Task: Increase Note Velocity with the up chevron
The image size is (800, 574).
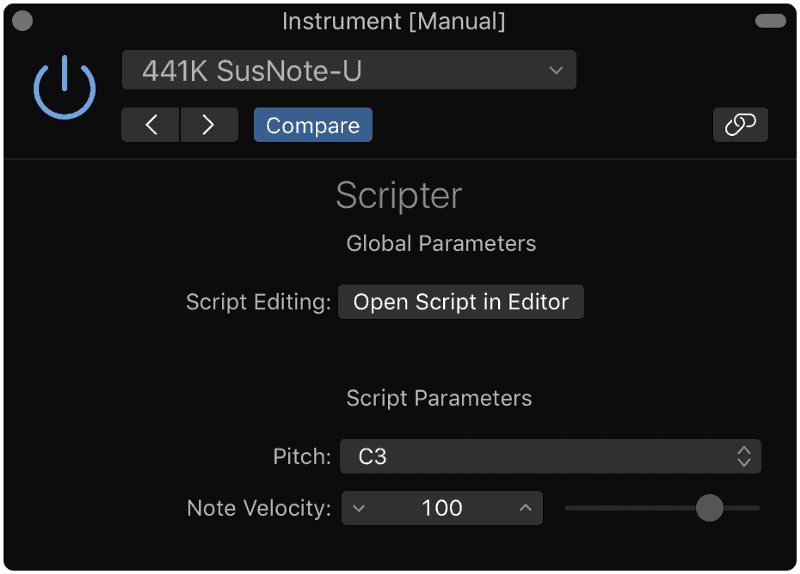Action: click(x=526, y=508)
